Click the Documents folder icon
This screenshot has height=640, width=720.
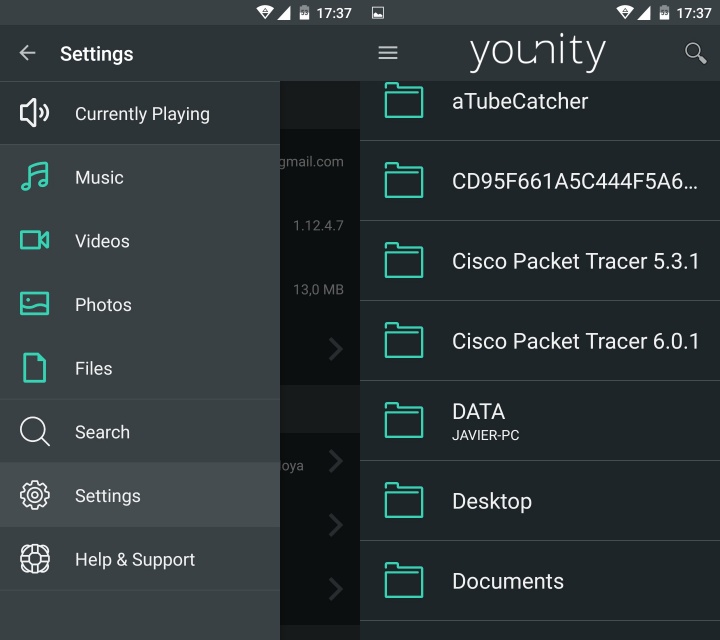404,580
